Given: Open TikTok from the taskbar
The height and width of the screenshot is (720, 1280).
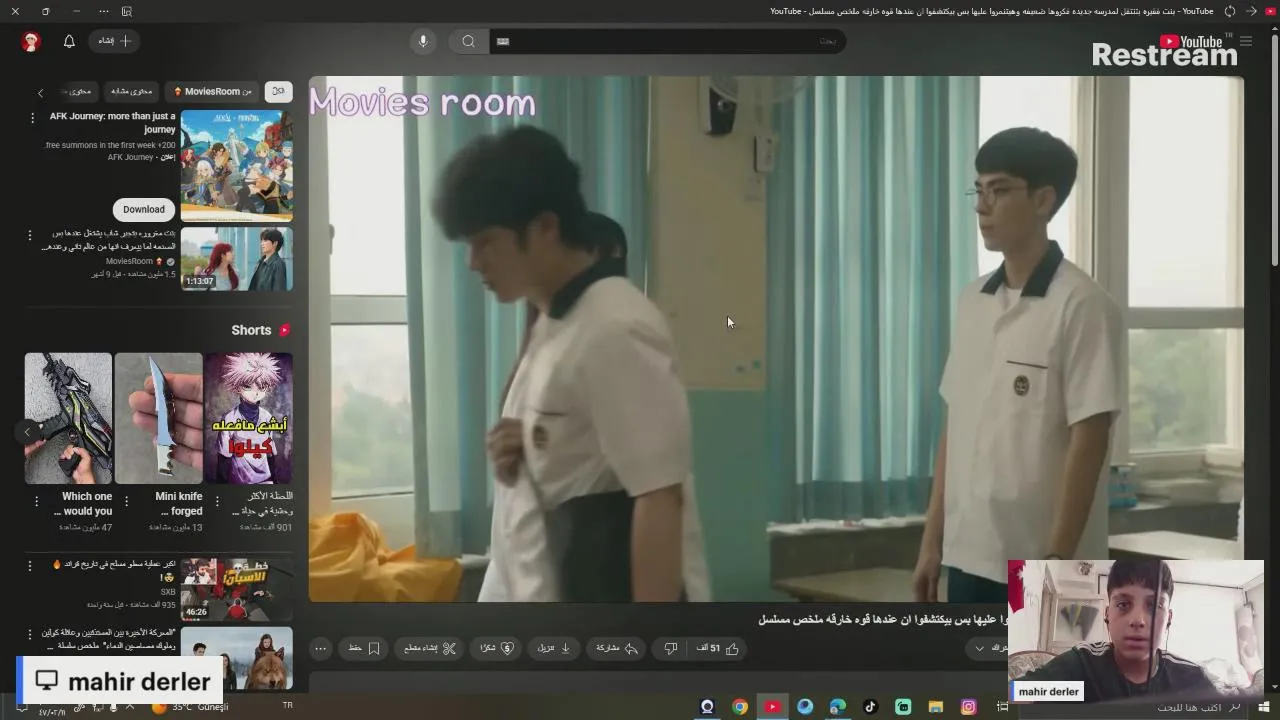Looking at the screenshot, I should [870, 707].
